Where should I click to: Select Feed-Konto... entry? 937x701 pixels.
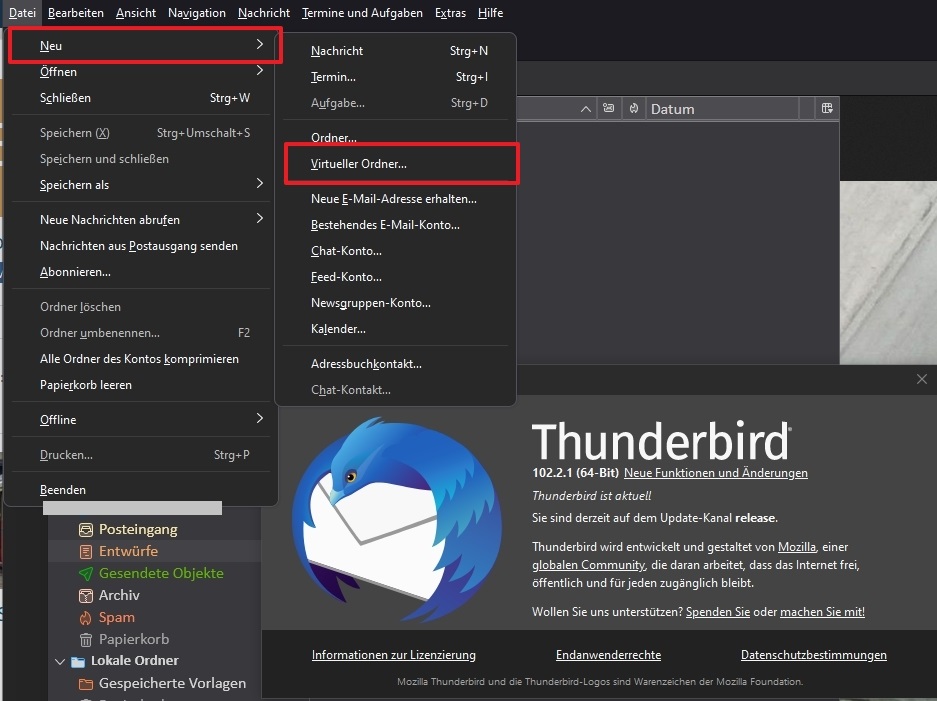point(395,277)
